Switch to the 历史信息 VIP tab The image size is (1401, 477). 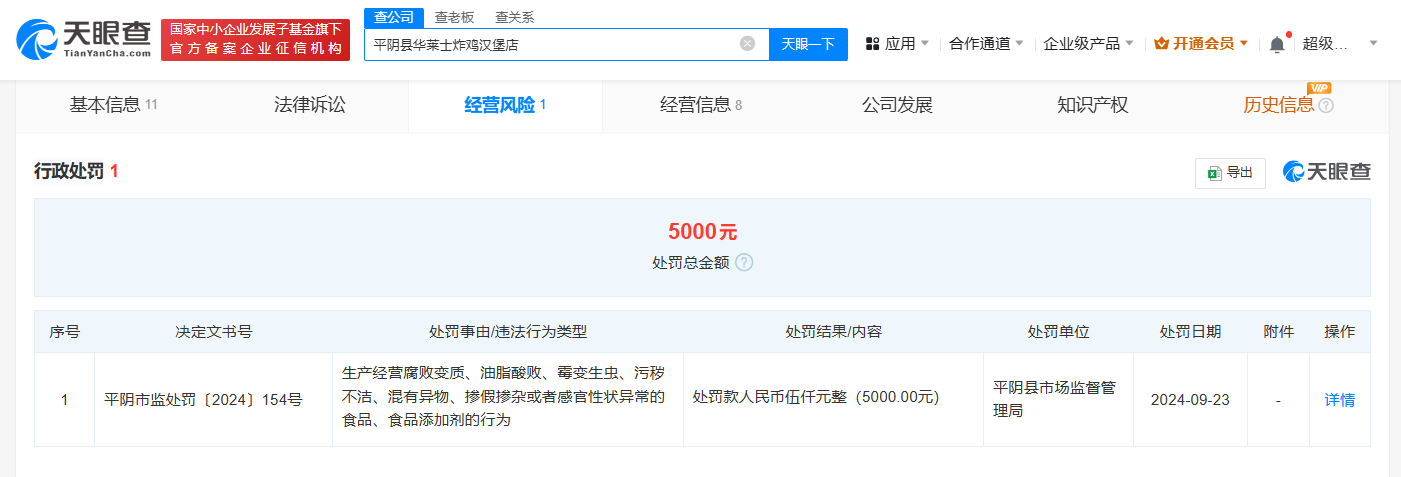(1288, 105)
